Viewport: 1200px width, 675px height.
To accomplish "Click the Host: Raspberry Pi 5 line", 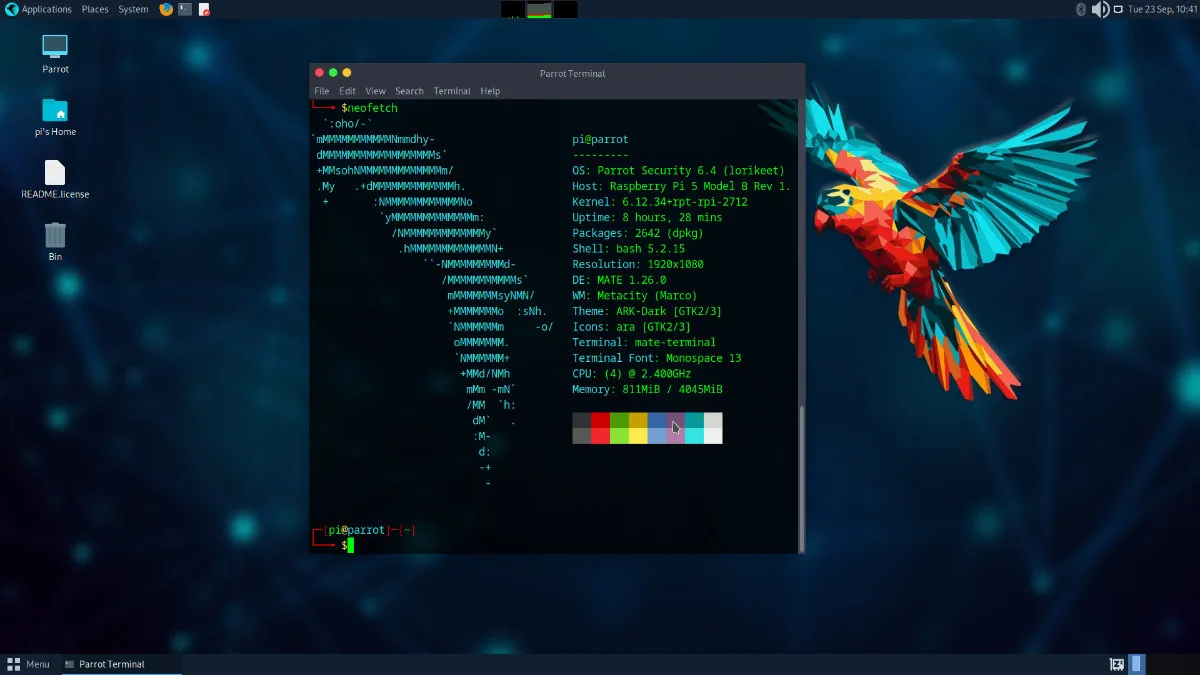I will tap(682, 187).
